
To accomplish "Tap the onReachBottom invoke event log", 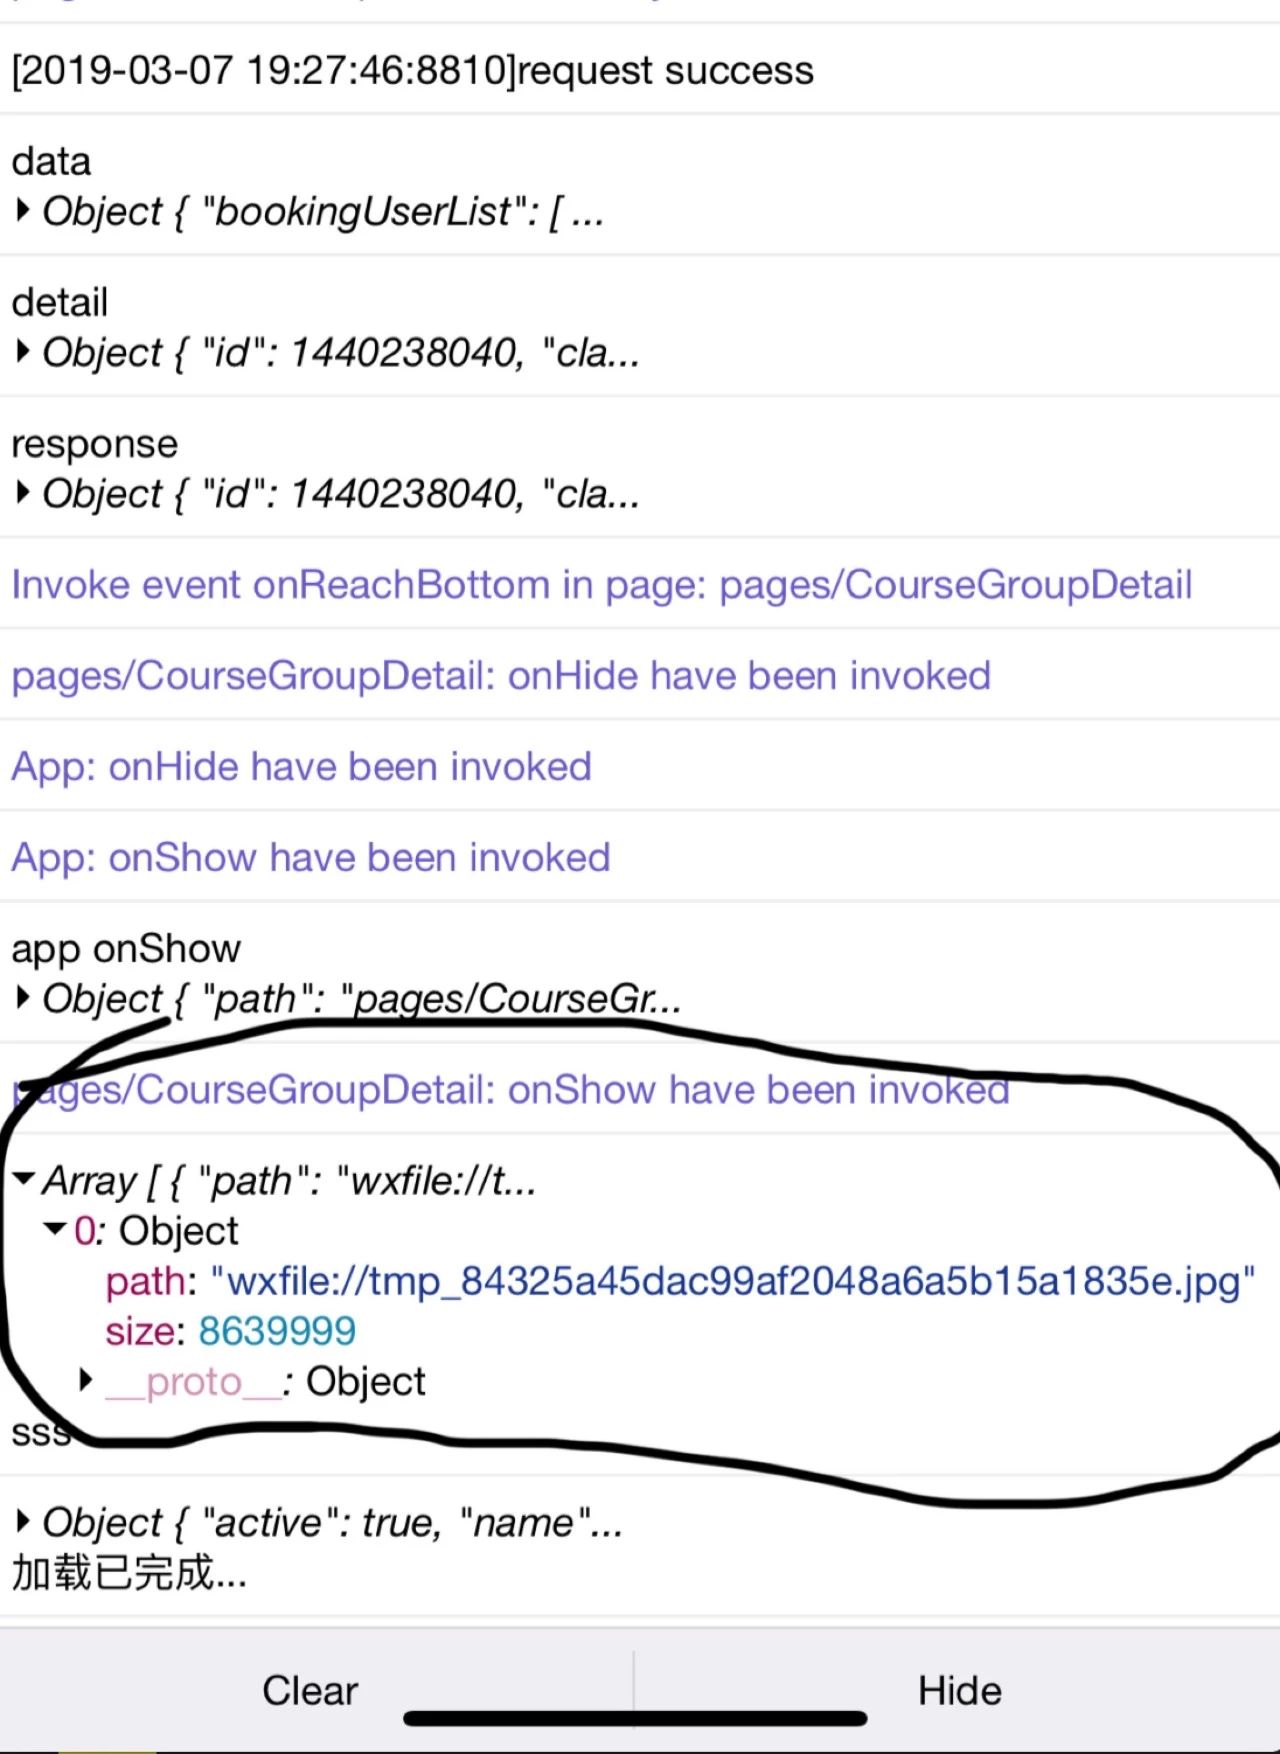I will click(x=601, y=584).
